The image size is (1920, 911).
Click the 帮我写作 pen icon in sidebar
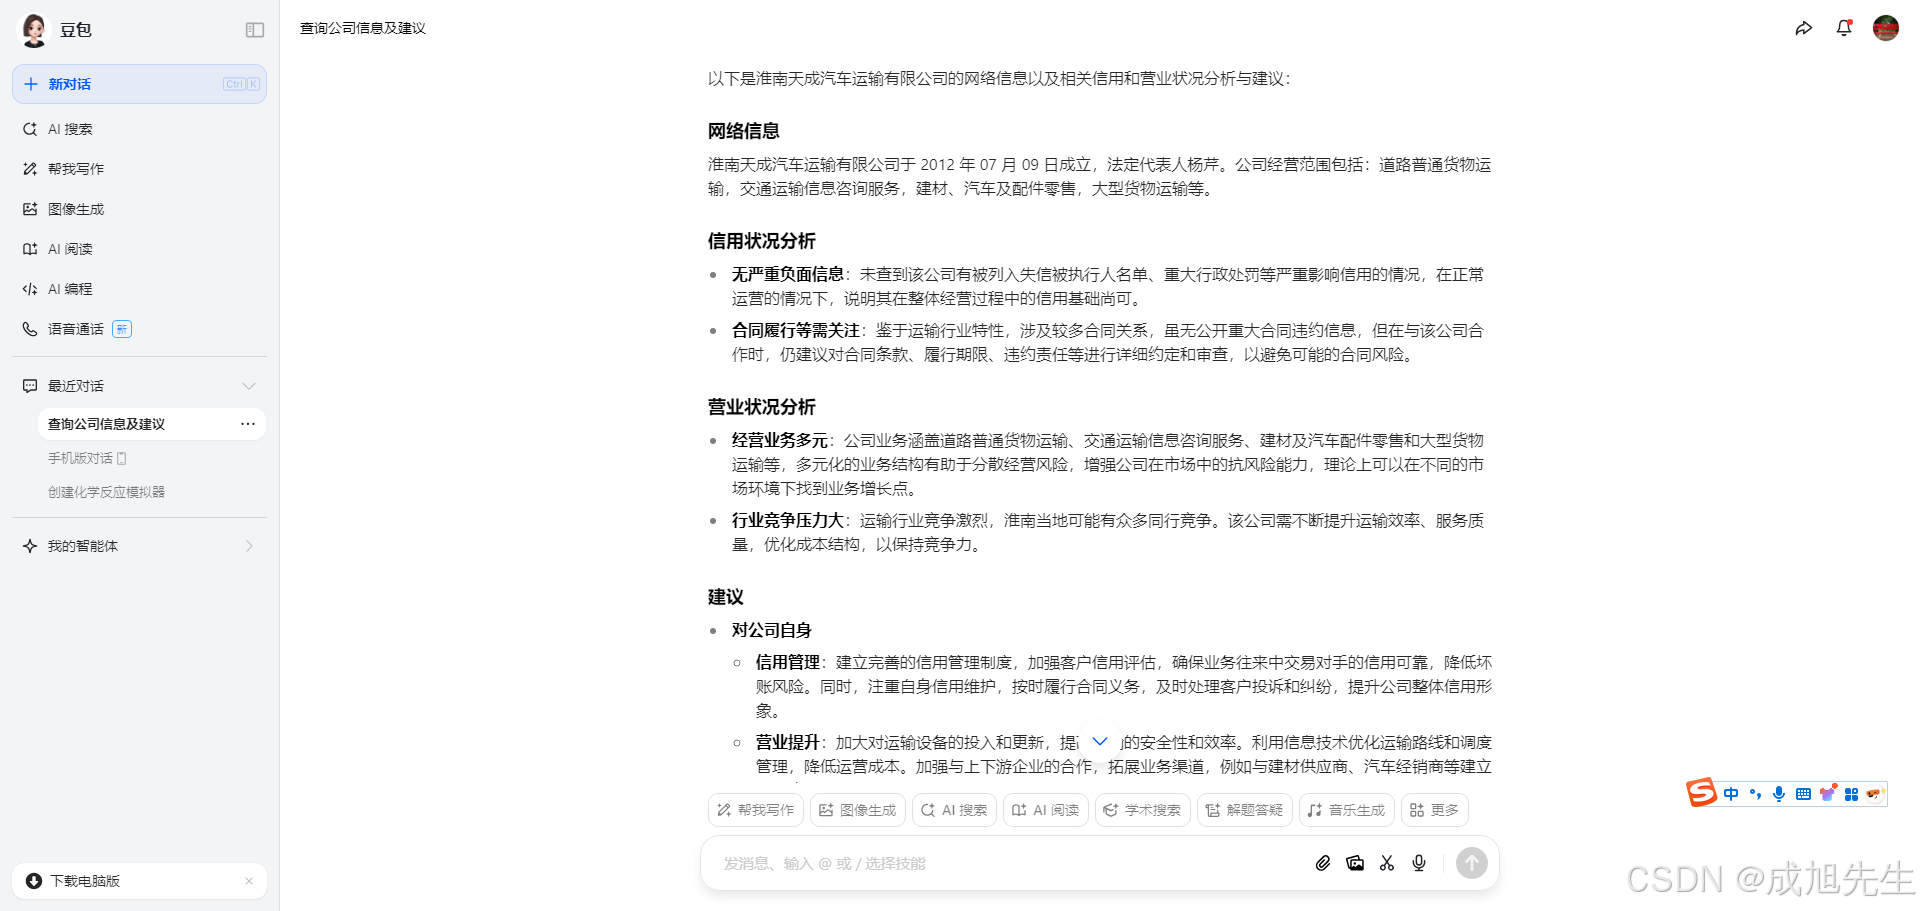click(30, 169)
